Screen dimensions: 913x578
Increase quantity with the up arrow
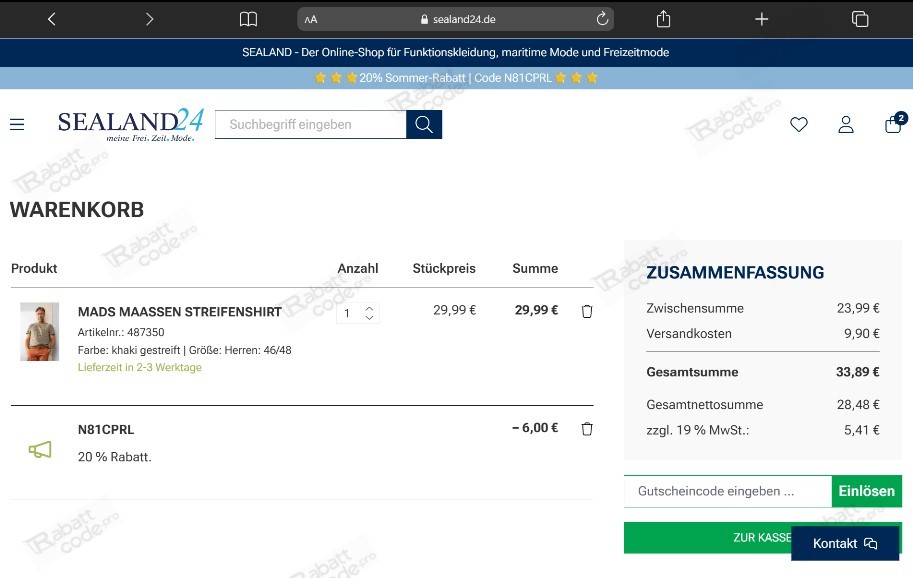click(369, 308)
